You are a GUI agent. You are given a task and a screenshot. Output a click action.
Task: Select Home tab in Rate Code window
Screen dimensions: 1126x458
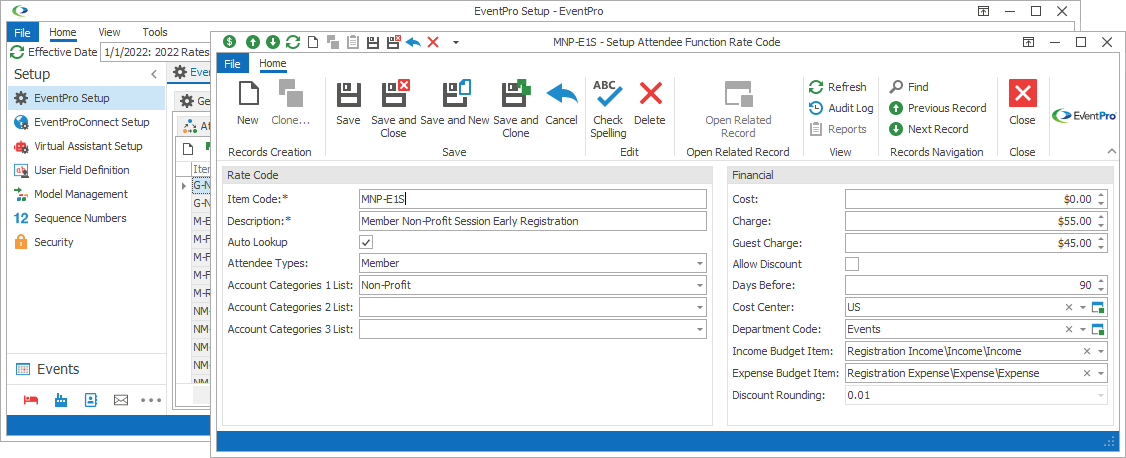(x=273, y=63)
